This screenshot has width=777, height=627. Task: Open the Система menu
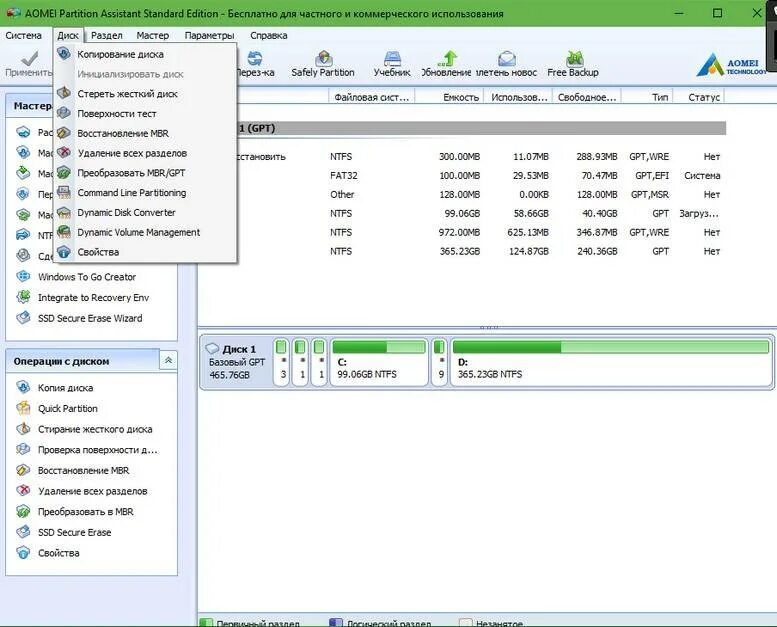coord(23,35)
